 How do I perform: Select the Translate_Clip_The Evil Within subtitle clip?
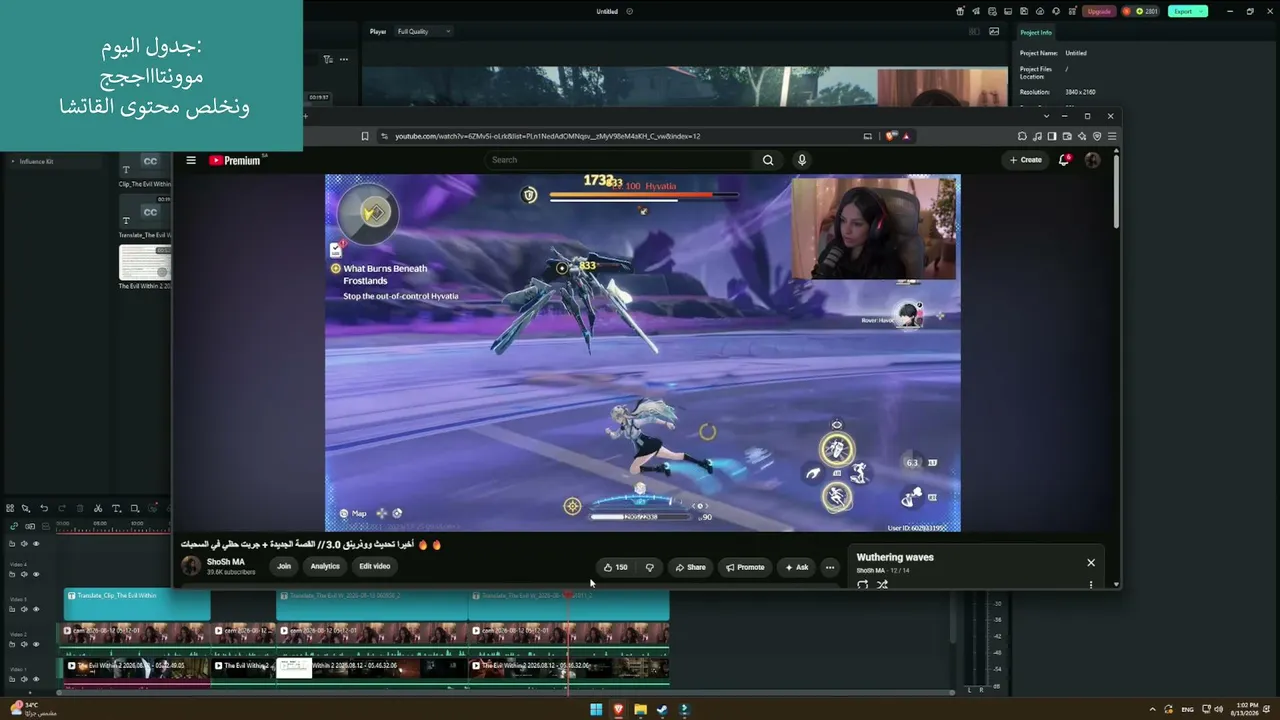pos(137,605)
